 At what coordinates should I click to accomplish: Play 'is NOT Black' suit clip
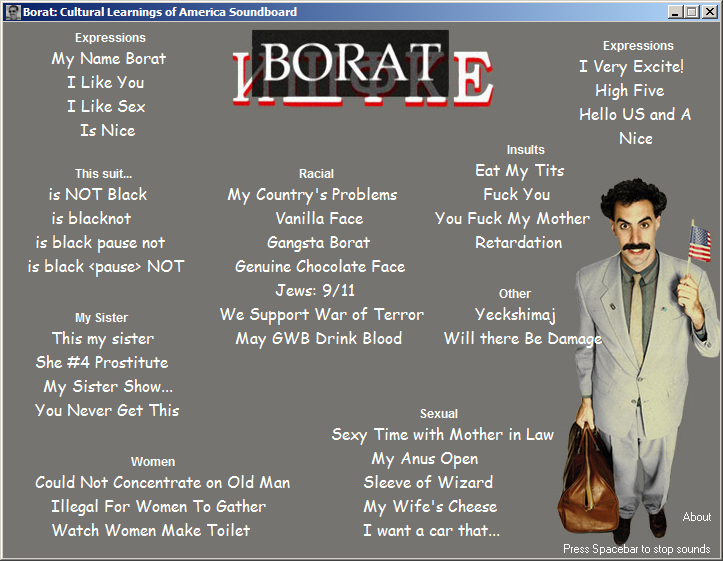pos(98,195)
